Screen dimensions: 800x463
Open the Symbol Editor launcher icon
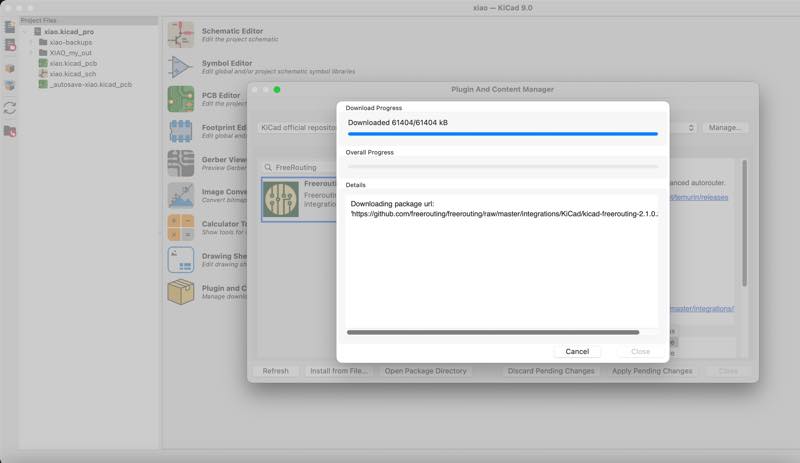(181, 67)
